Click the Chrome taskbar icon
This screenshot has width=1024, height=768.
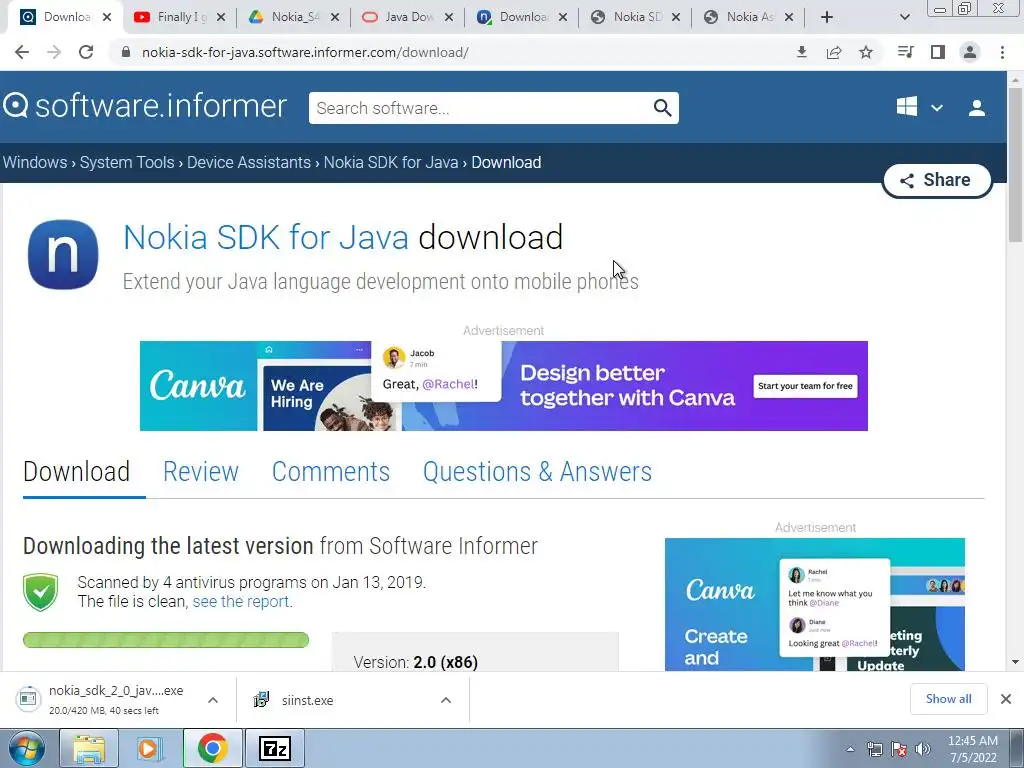(x=212, y=748)
